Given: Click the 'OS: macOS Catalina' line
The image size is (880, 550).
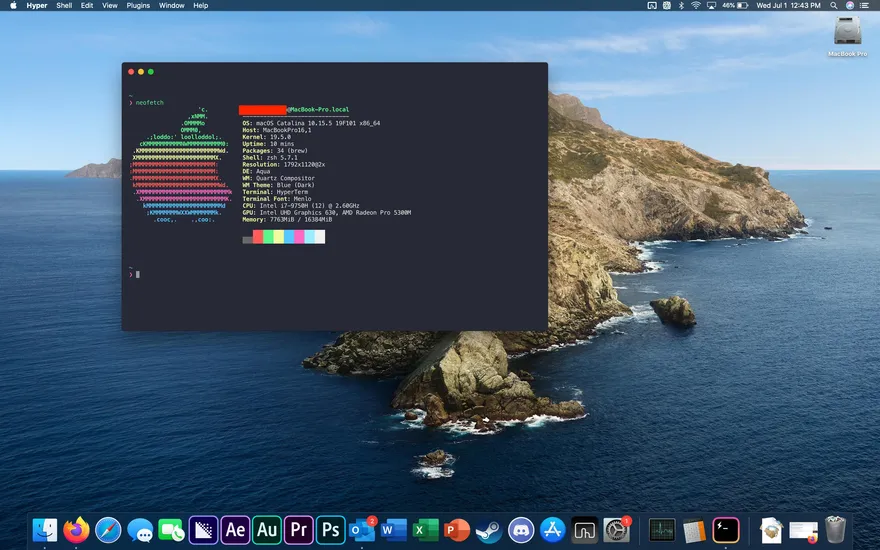Looking at the screenshot, I should (x=311, y=123).
